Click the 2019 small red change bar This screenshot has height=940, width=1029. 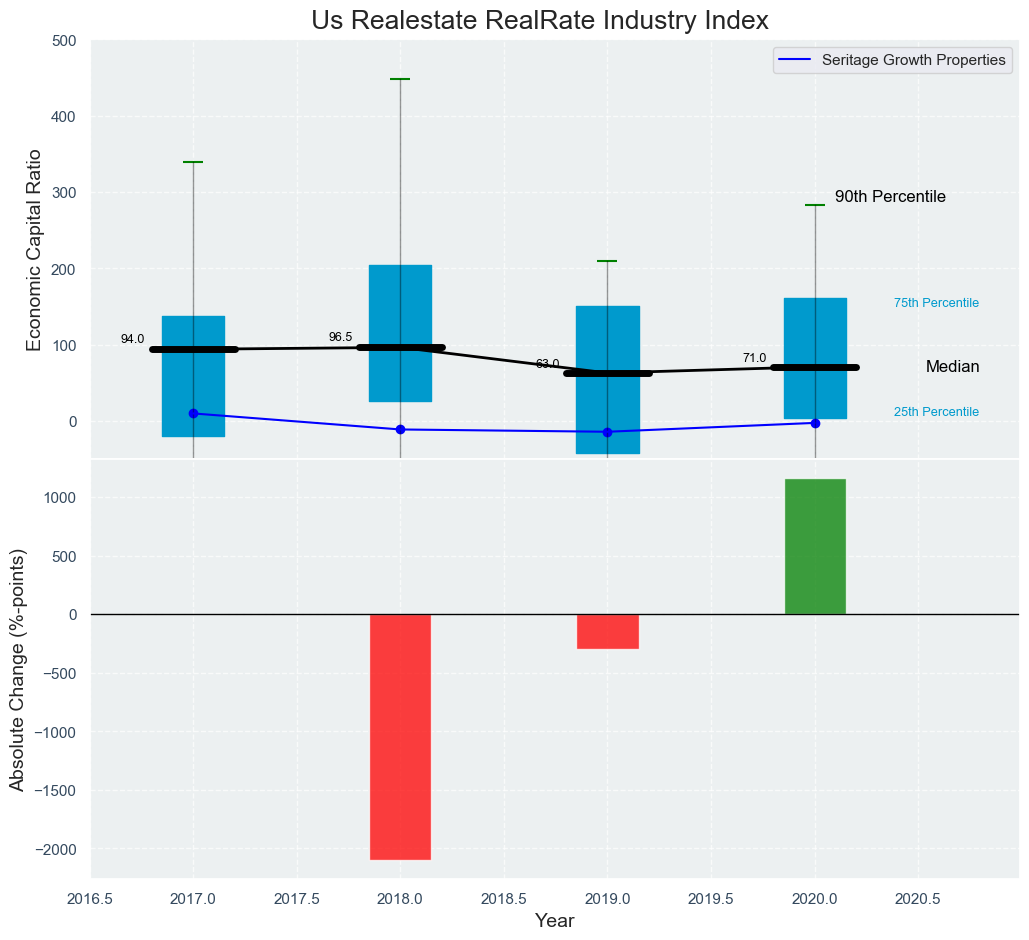pos(608,631)
